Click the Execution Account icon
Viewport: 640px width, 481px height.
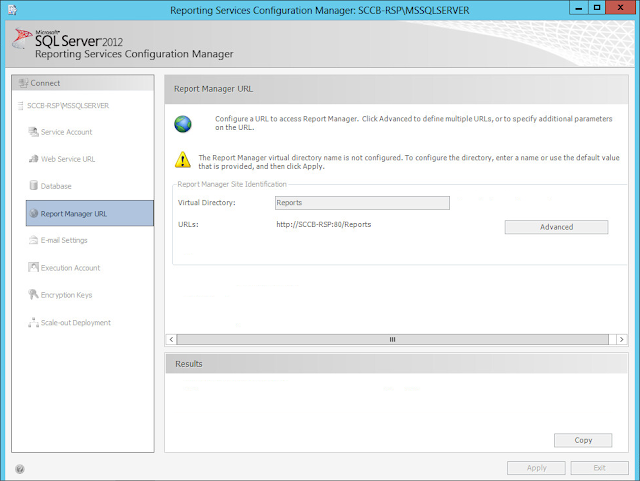point(33,267)
